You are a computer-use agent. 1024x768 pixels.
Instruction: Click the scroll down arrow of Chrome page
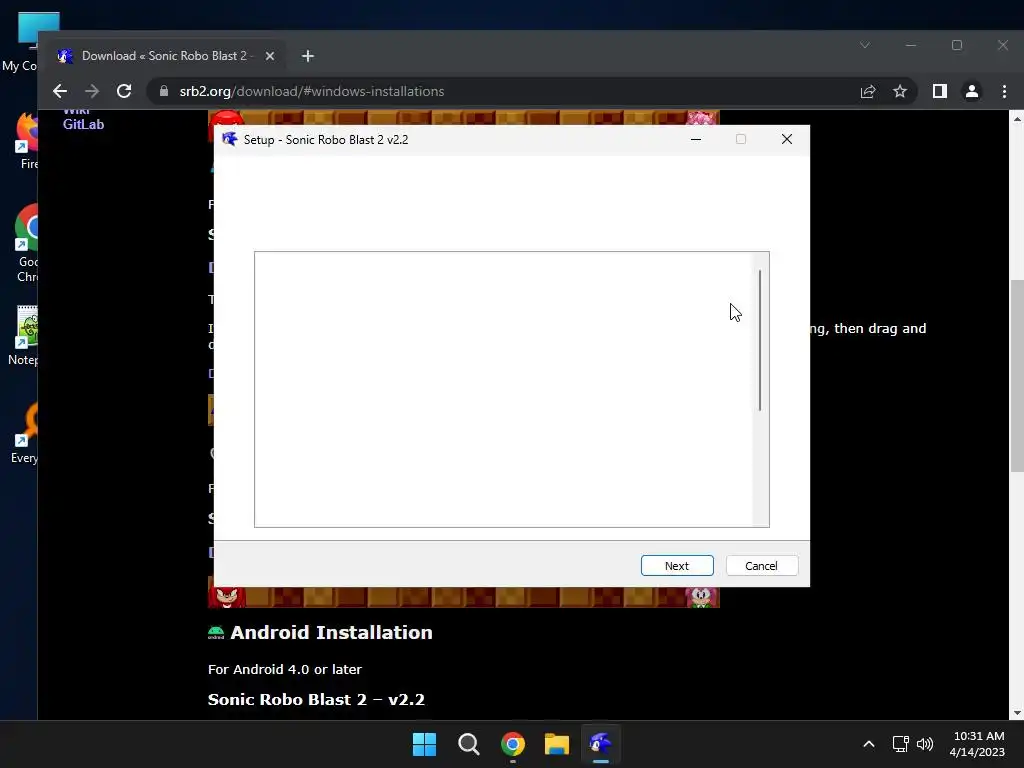[1017, 713]
